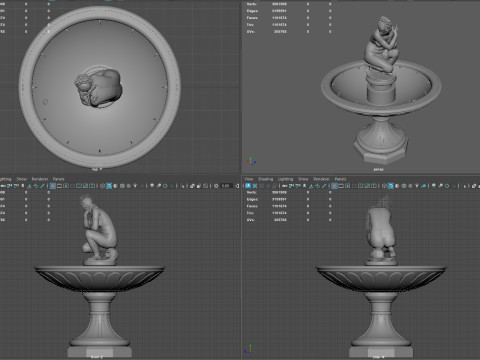Click X-Ray Joints icon in front view toolbar
The height and width of the screenshot is (360, 480).
(205, 186)
